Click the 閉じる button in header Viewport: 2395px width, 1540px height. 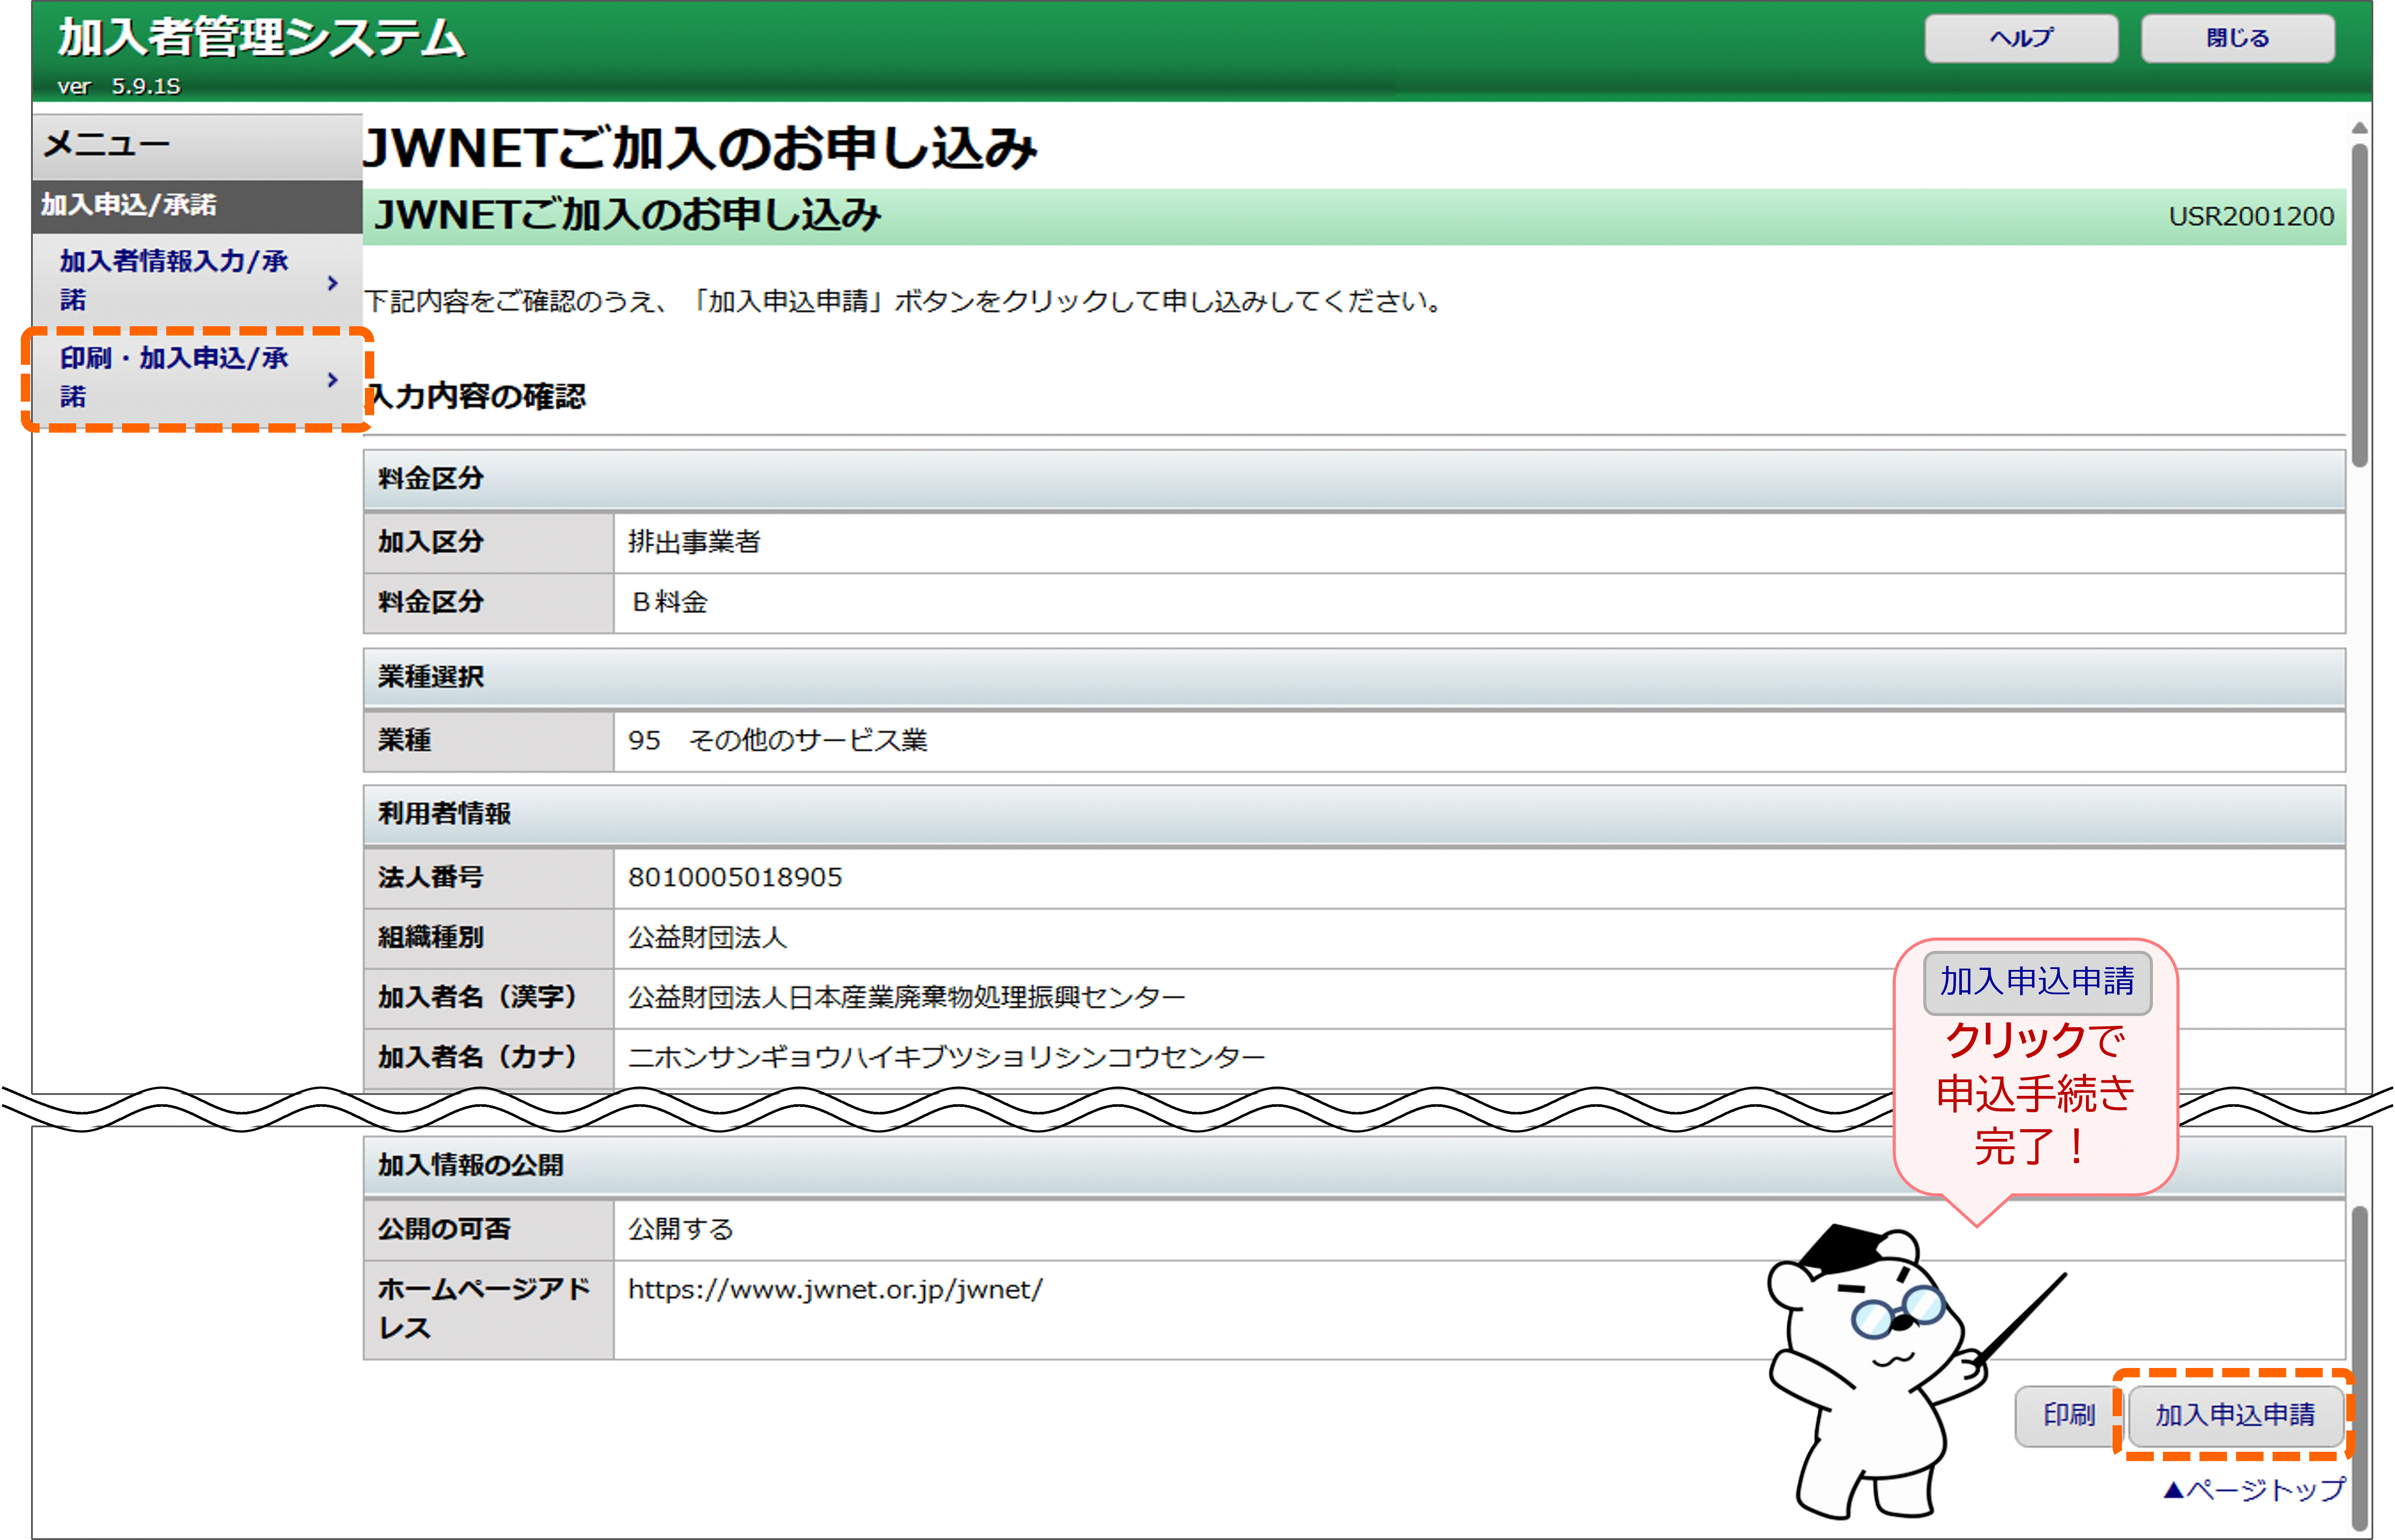2237,38
